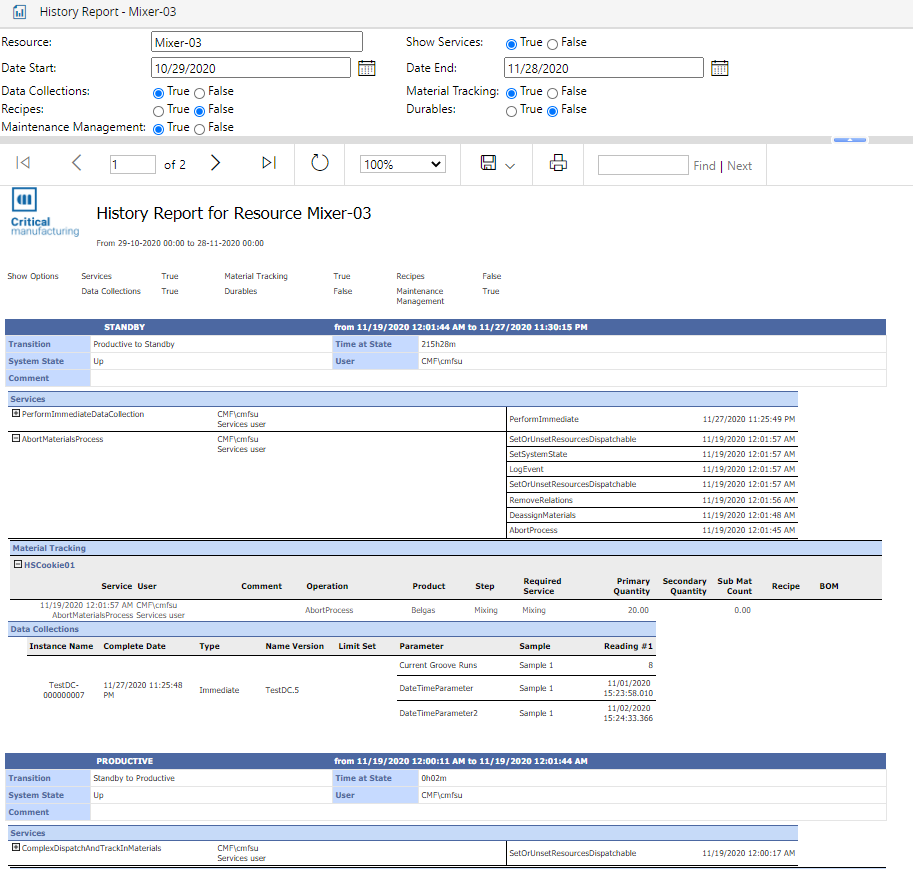The image size is (913, 869).
Task: Click the Find link in toolbar
Action: 704,166
